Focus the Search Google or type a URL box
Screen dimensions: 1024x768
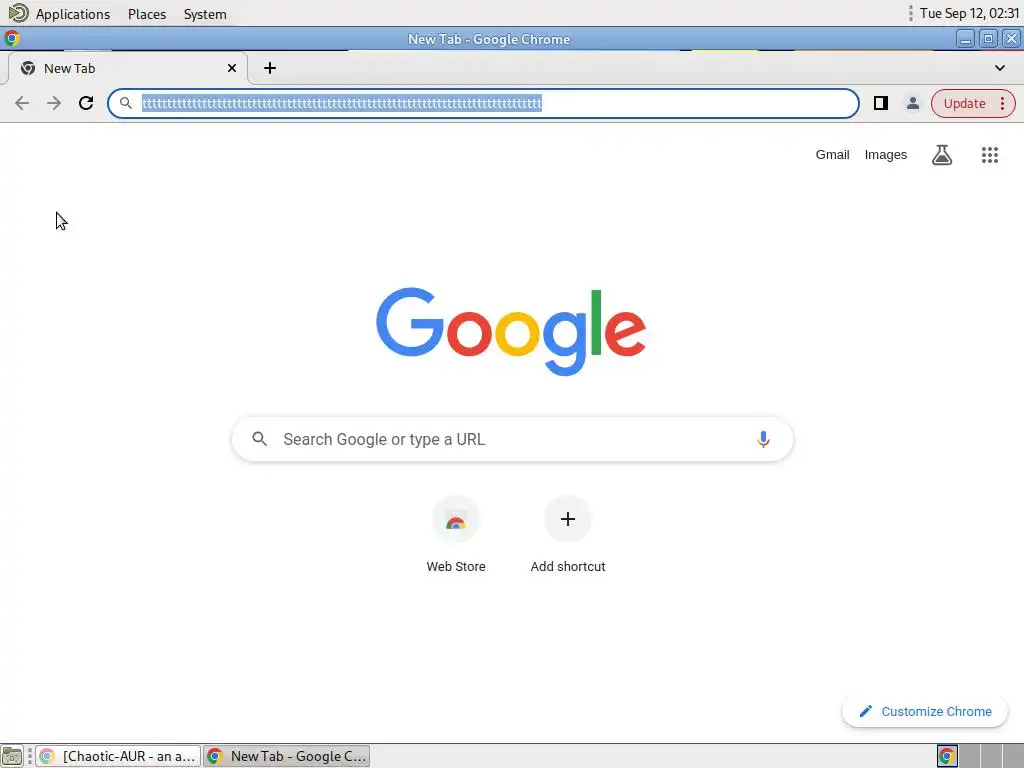coord(513,440)
